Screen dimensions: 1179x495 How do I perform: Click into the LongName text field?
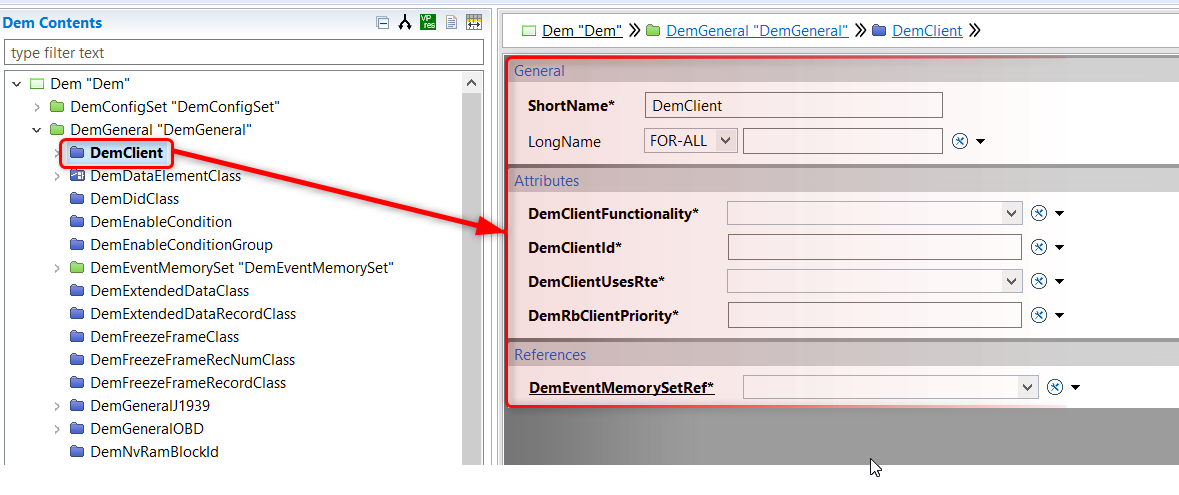[x=842, y=141]
